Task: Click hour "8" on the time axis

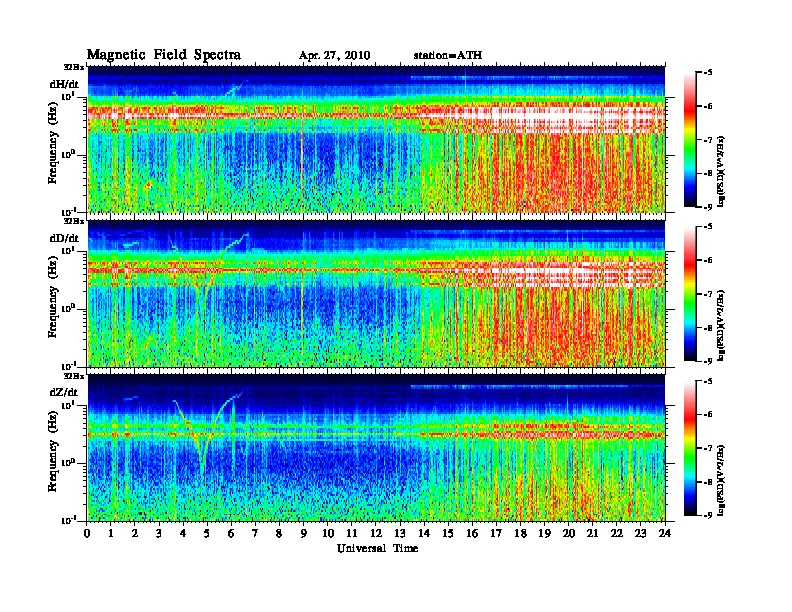Action: [x=280, y=533]
